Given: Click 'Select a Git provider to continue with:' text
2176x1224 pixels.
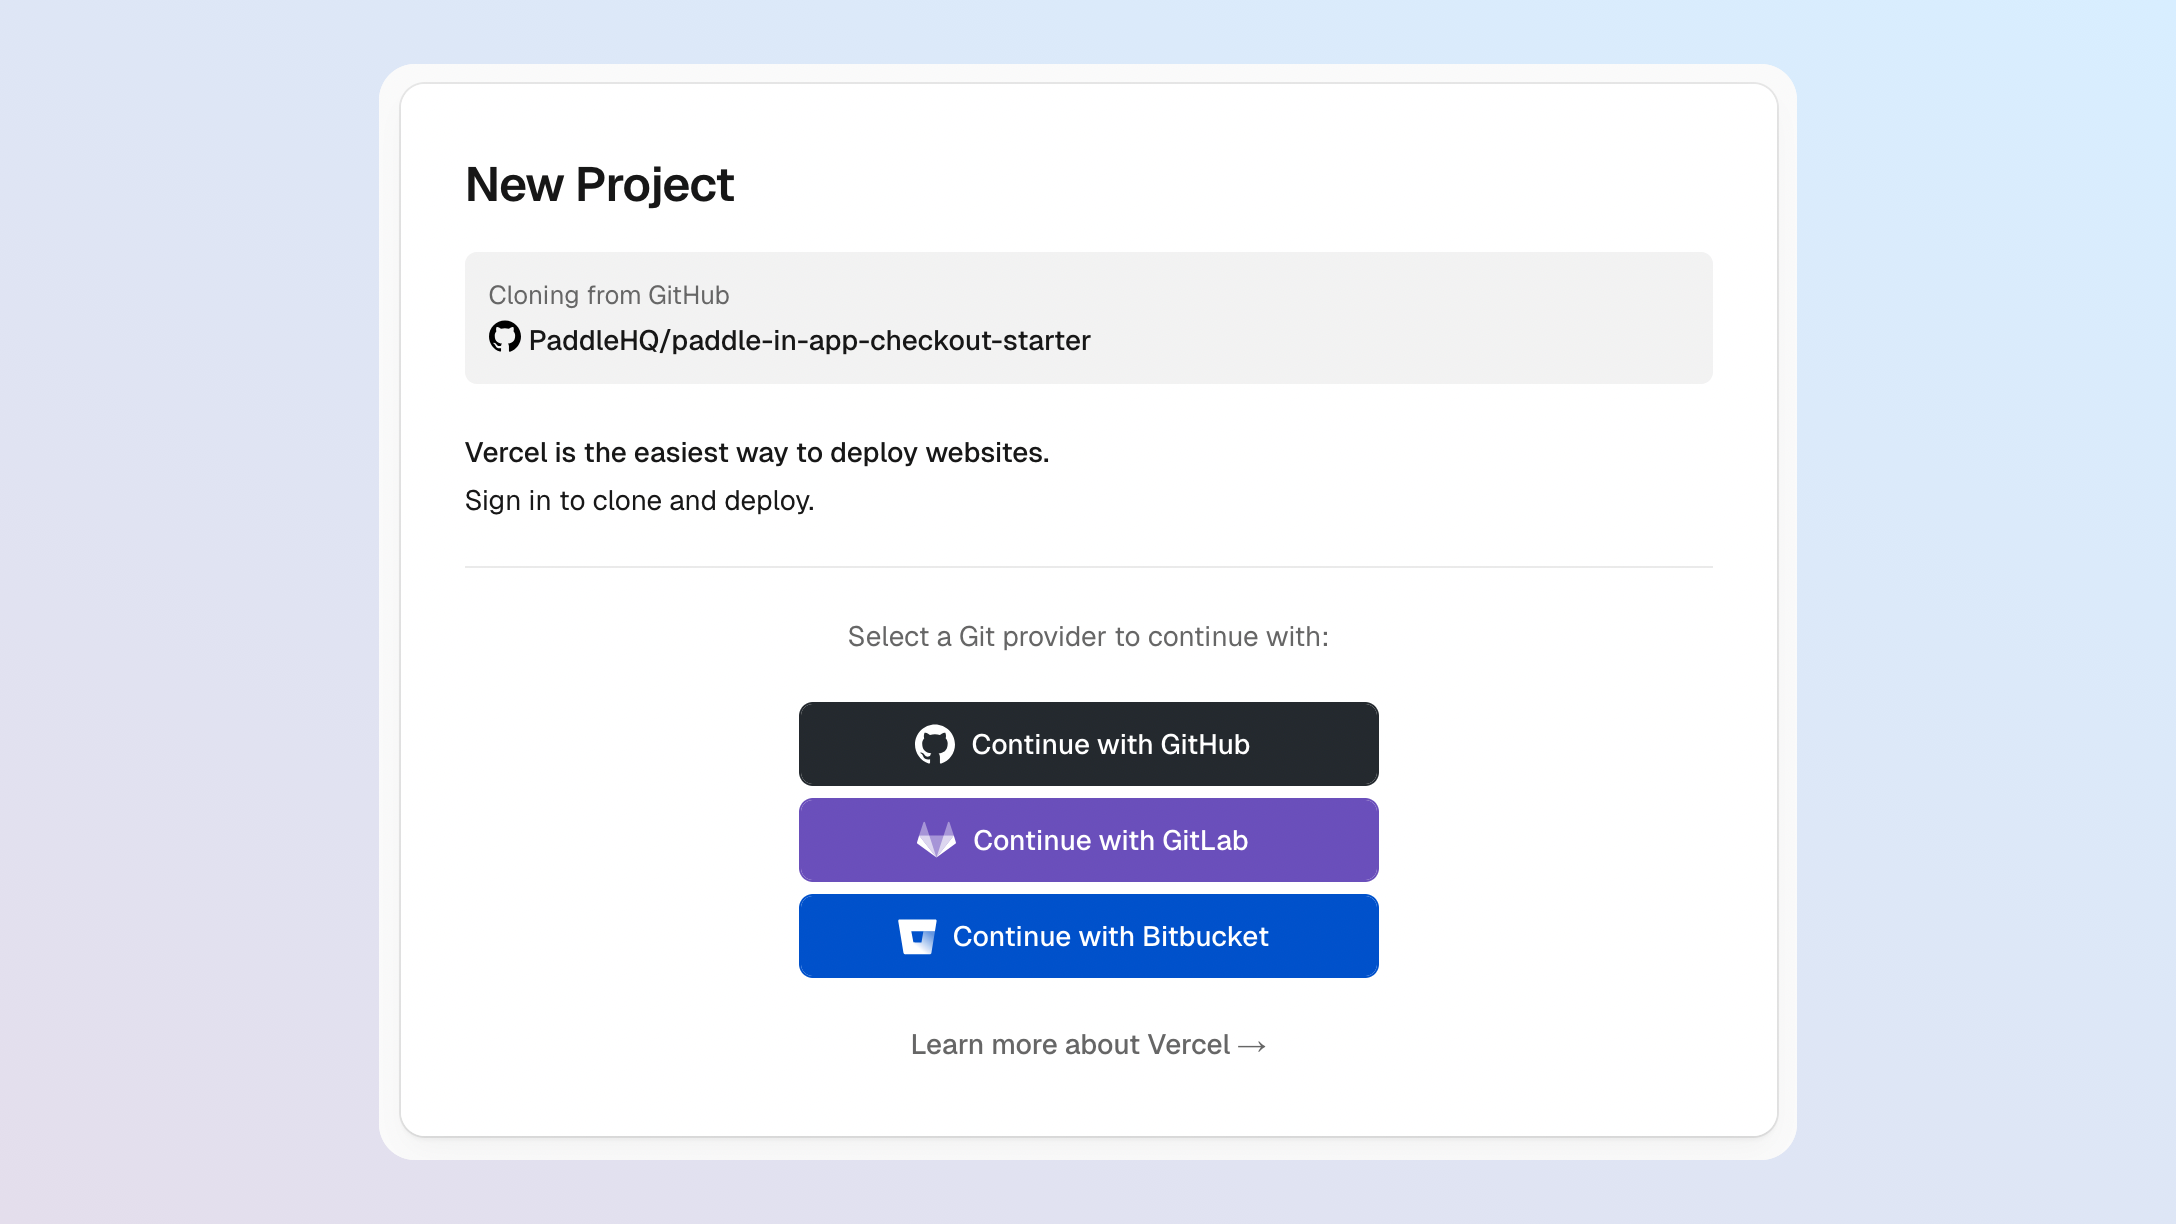Looking at the screenshot, I should click(x=1088, y=637).
